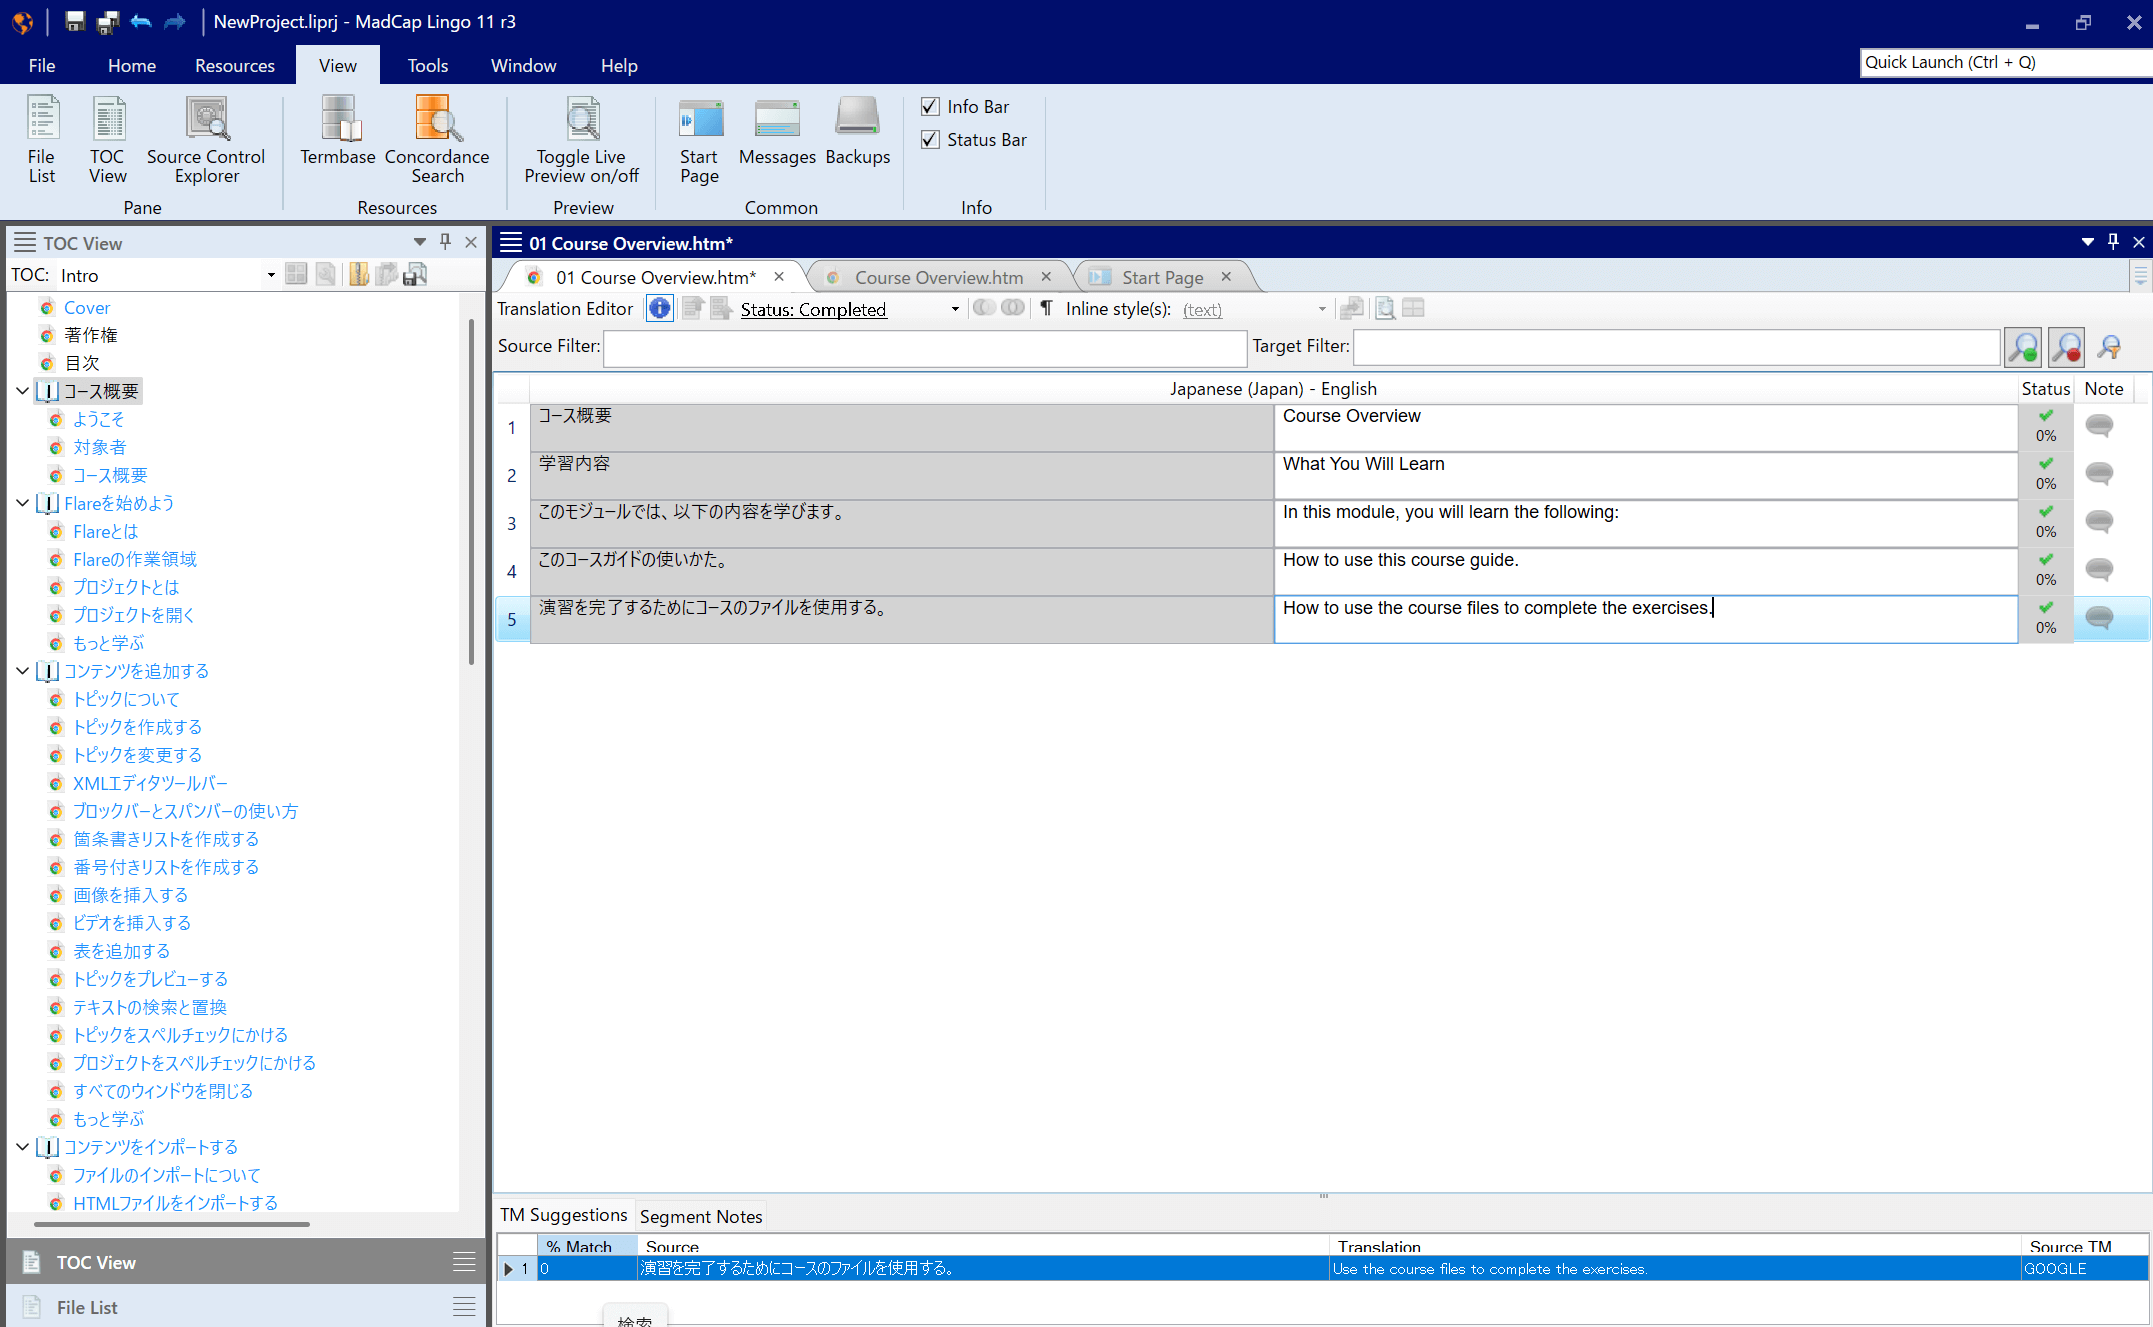Click the preview document icon in editor toolbar

click(1385, 308)
